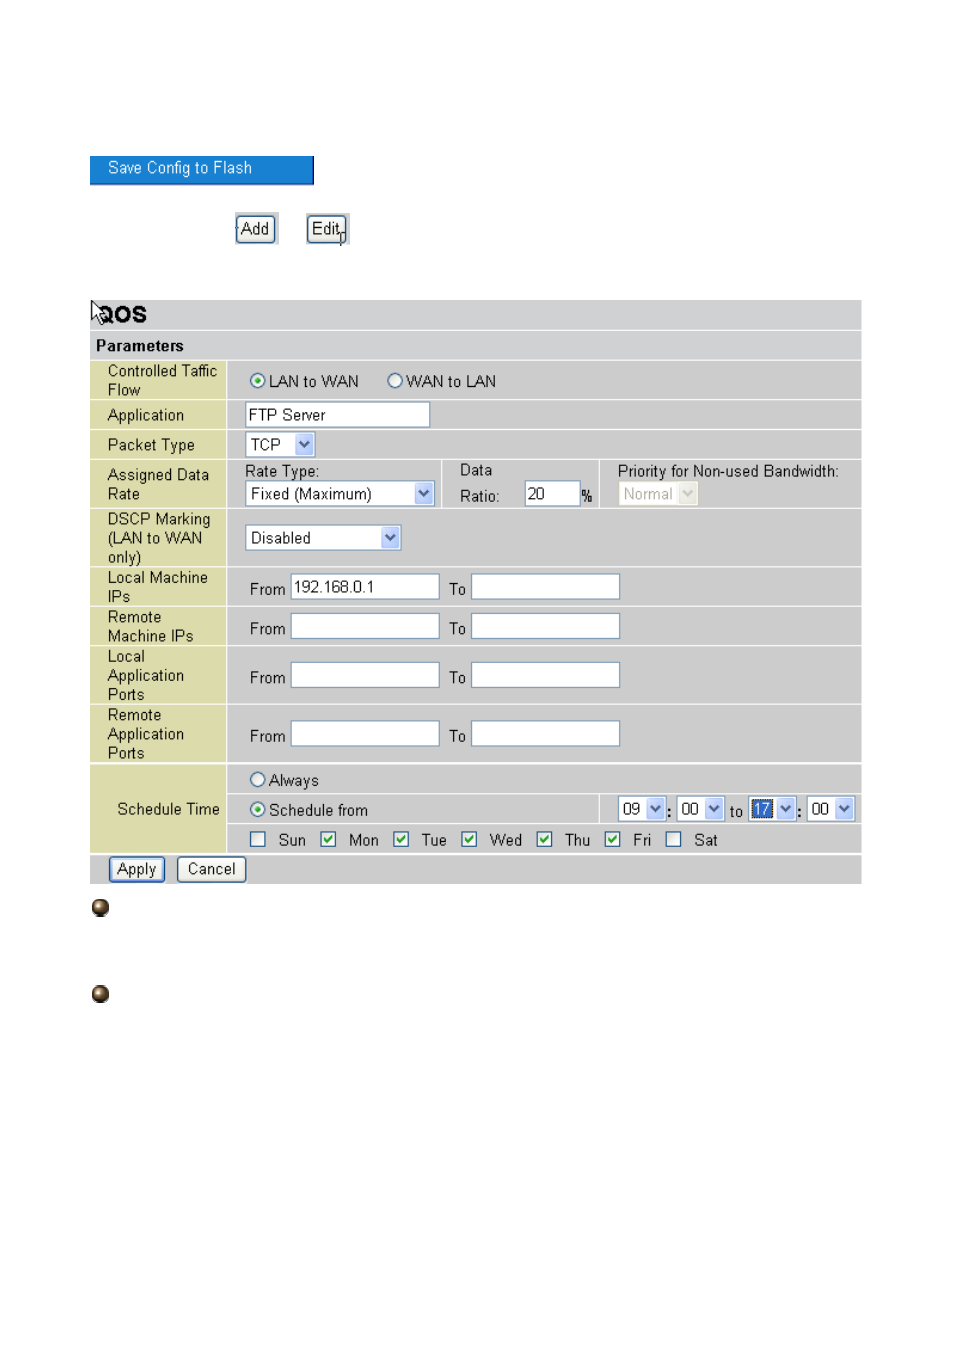Open the Priority Normal dropdown
This screenshot has height=1350, width=954.
(658, 494)
